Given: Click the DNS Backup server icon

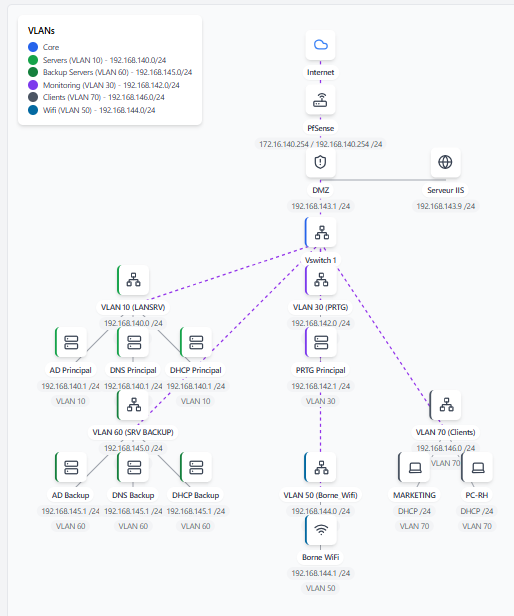Looking at the screenshot, I should (x=133, y=468).
